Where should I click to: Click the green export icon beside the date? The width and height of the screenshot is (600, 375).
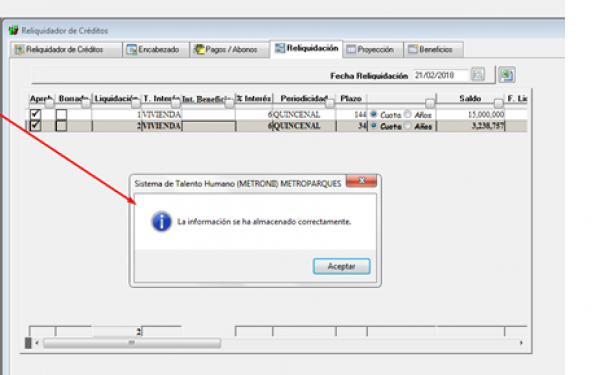point(506,75)
